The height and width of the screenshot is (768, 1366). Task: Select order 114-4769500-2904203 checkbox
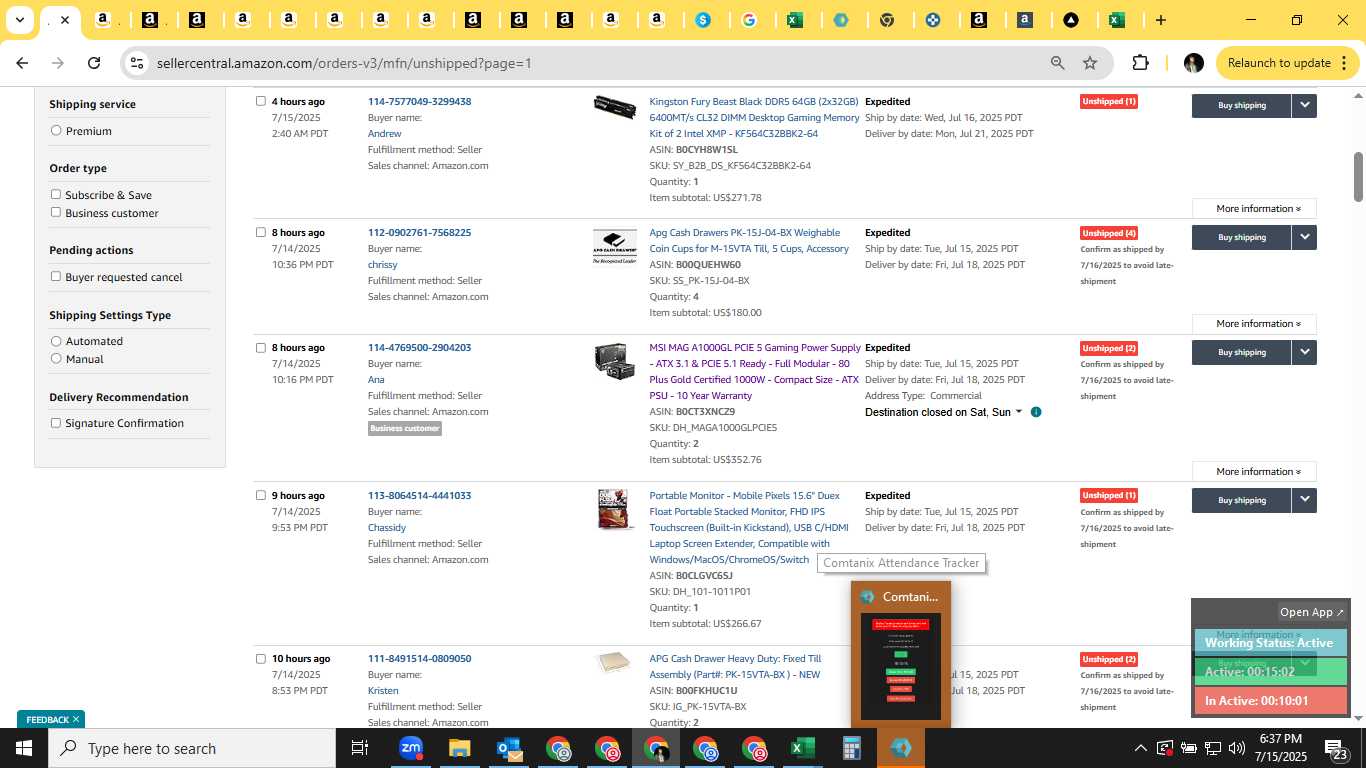click(261, 348)
